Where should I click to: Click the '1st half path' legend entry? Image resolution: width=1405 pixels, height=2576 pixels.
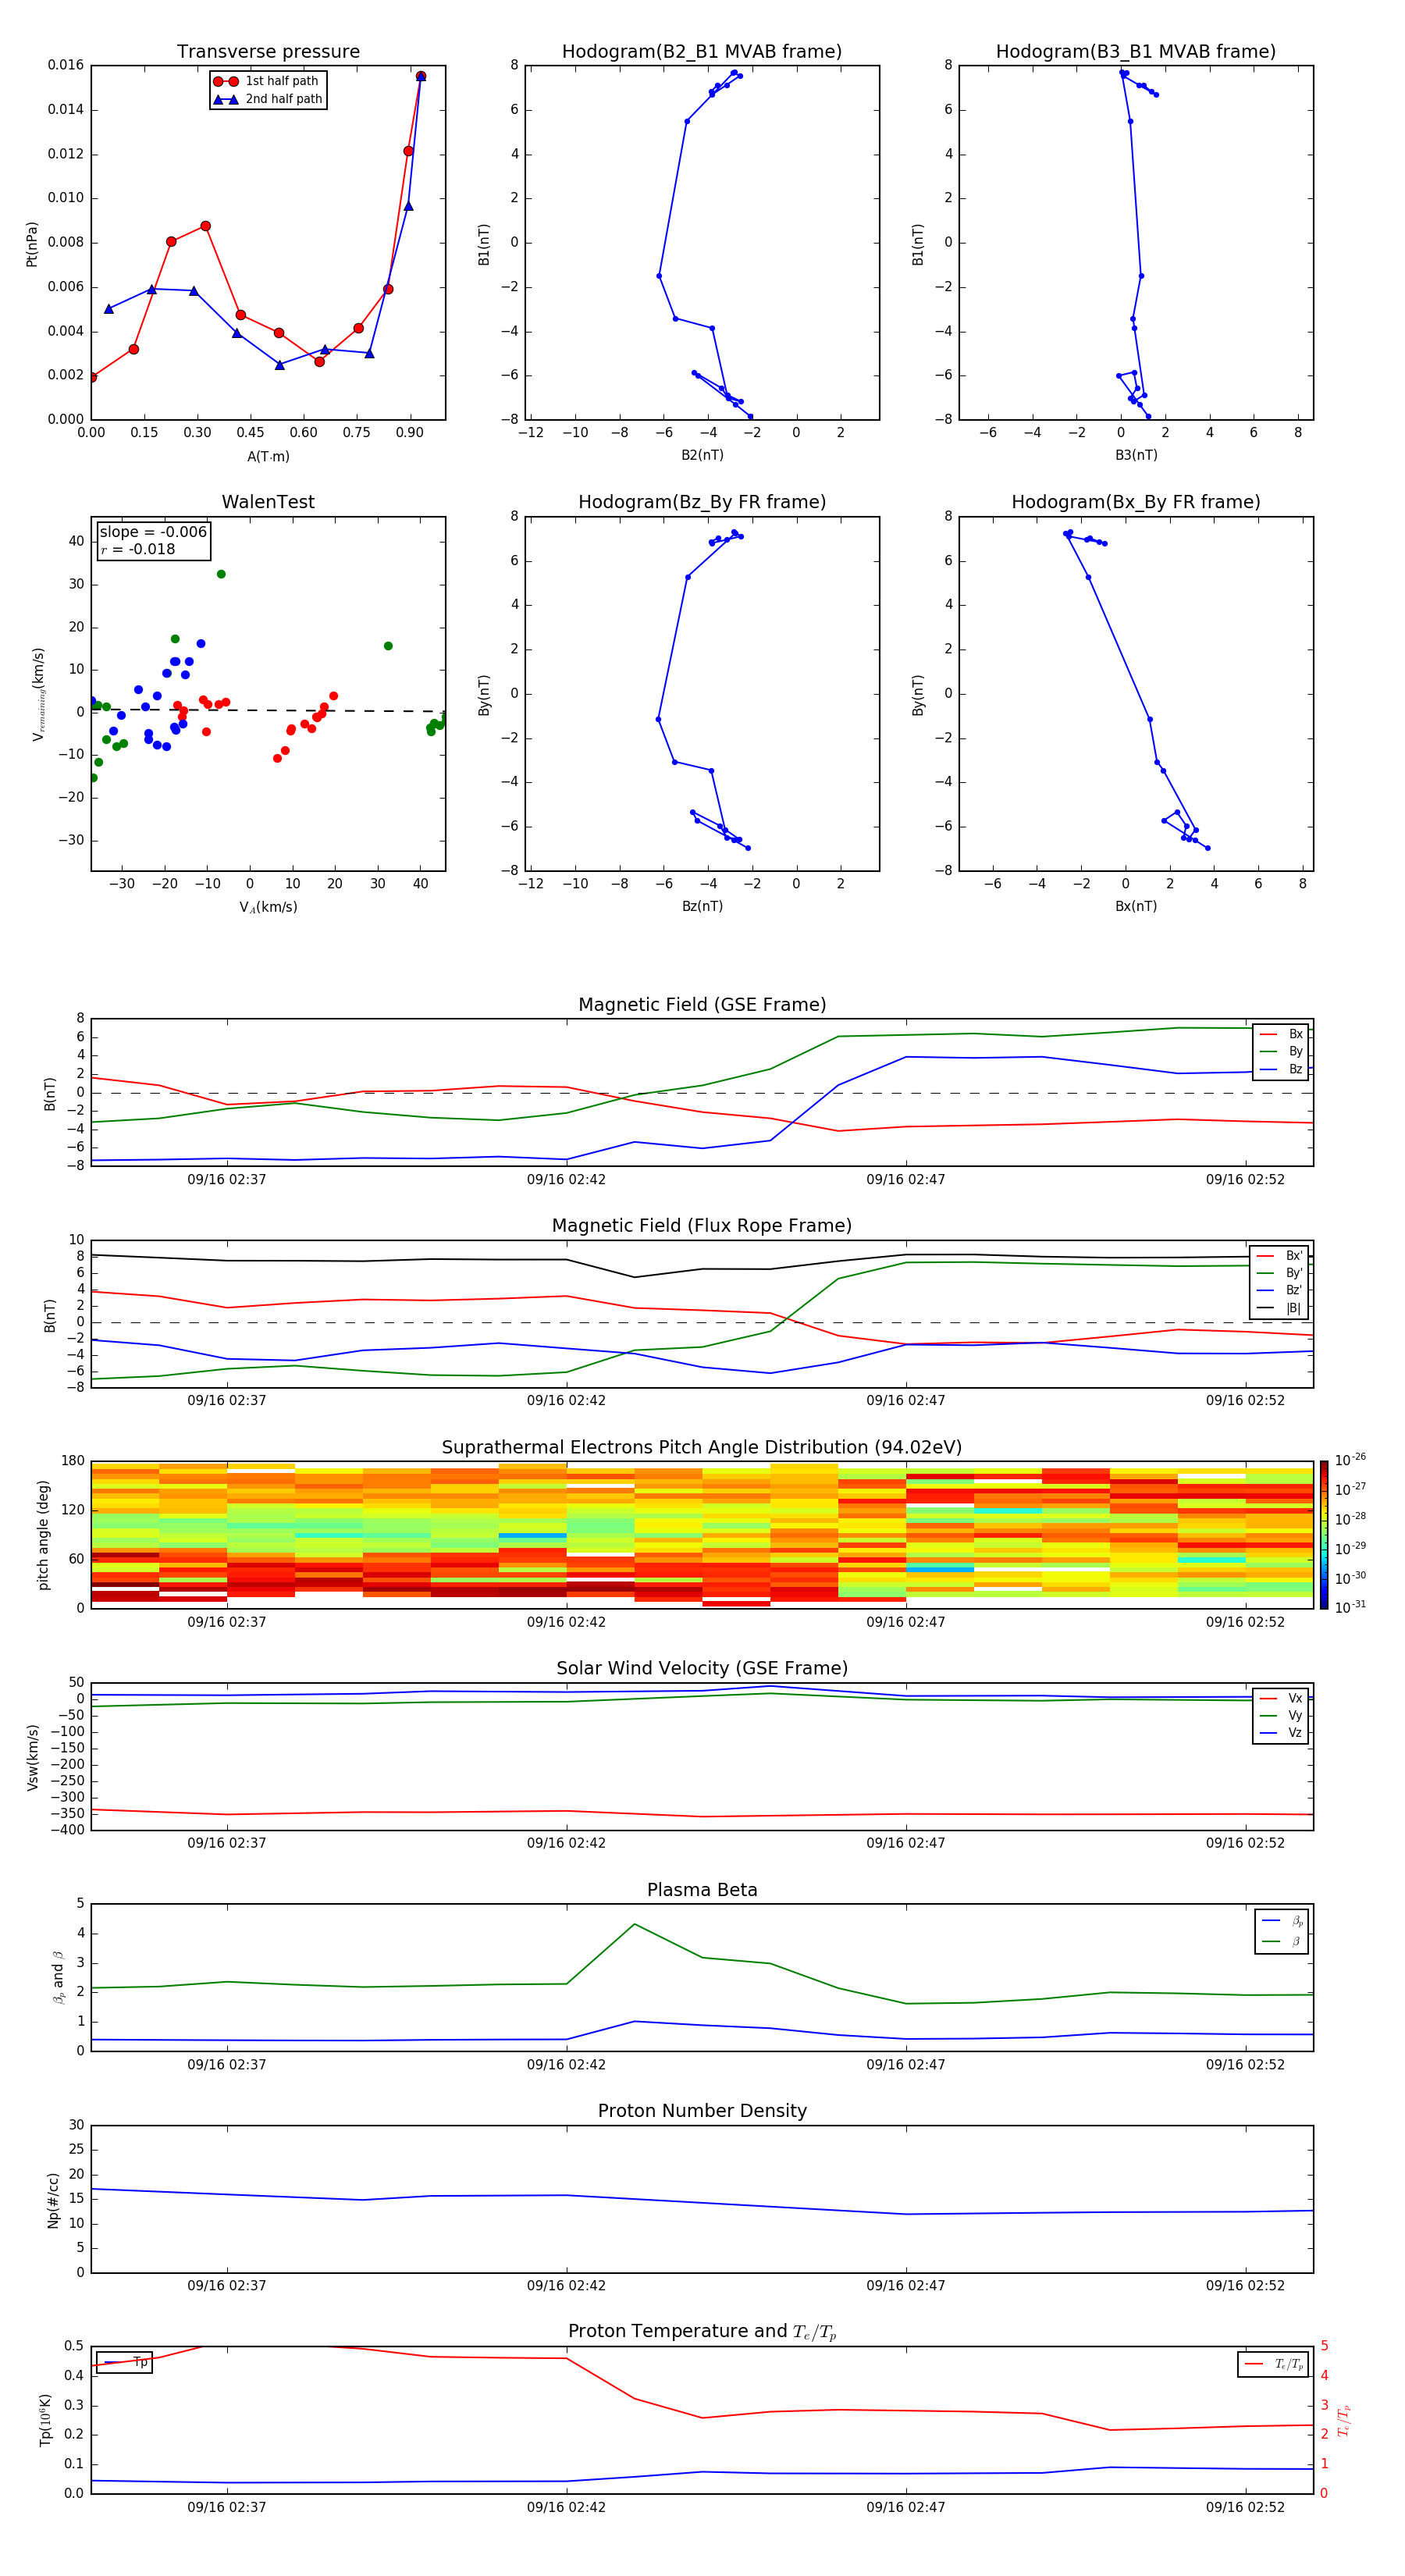coord(266,81)
